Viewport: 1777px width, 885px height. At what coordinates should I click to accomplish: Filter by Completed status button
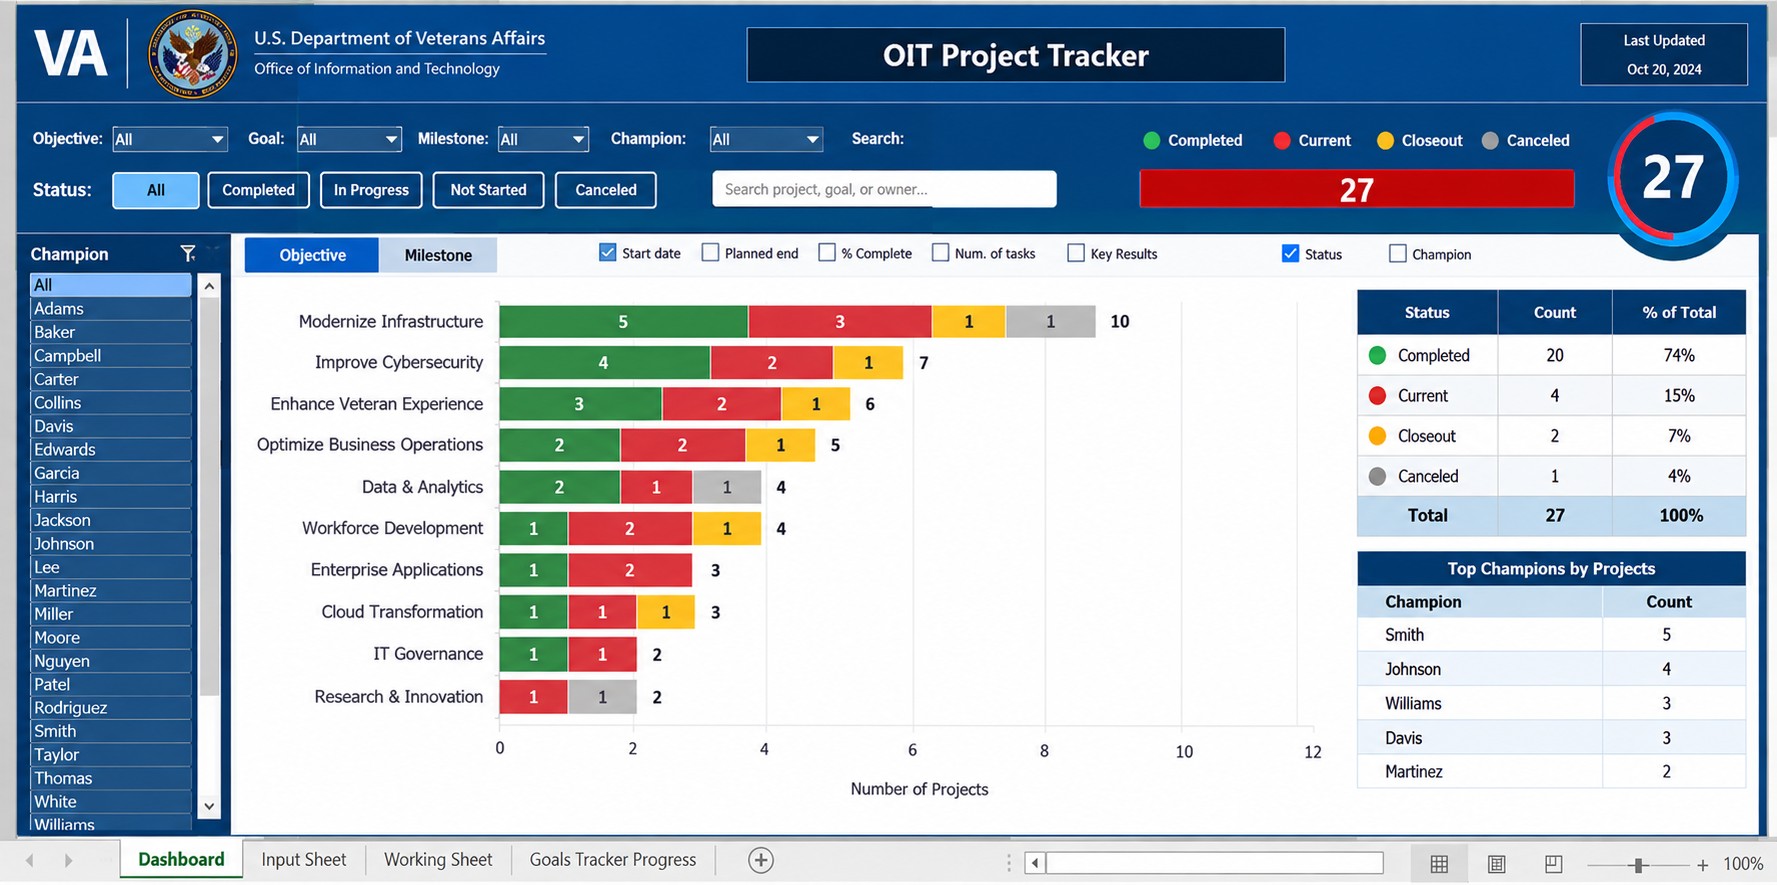258,190
